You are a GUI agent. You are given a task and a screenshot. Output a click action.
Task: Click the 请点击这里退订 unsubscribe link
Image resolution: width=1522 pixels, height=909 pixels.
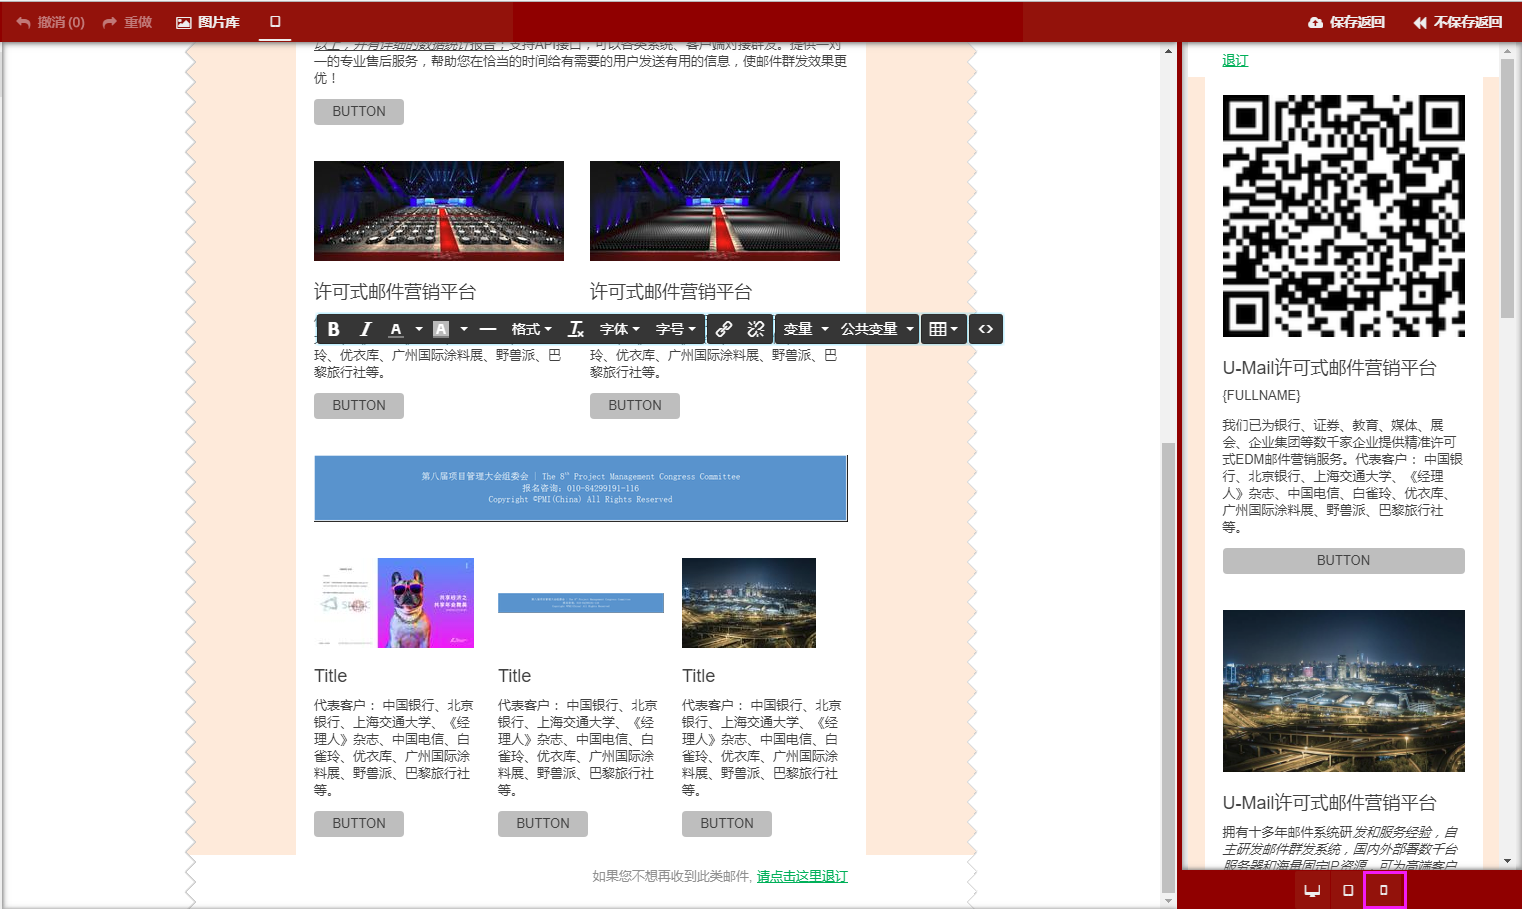click(802, 876)
